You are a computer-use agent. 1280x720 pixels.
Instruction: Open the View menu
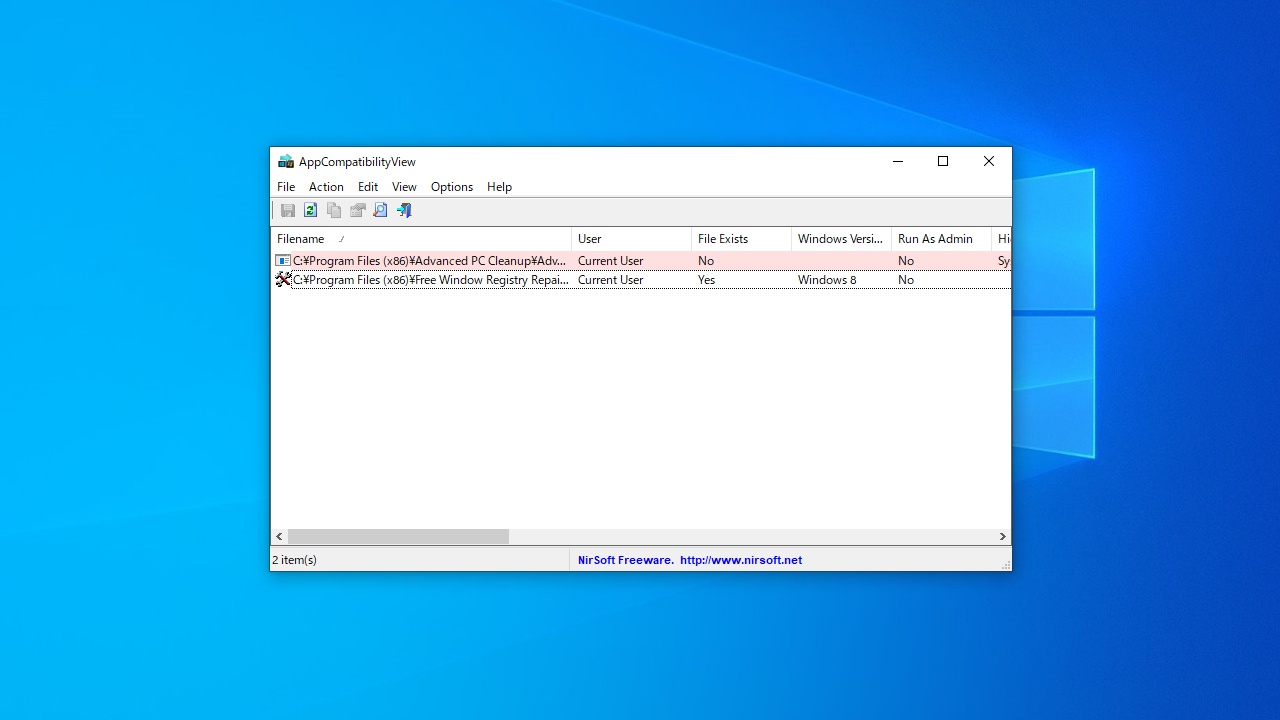click(x=404, y=187)
